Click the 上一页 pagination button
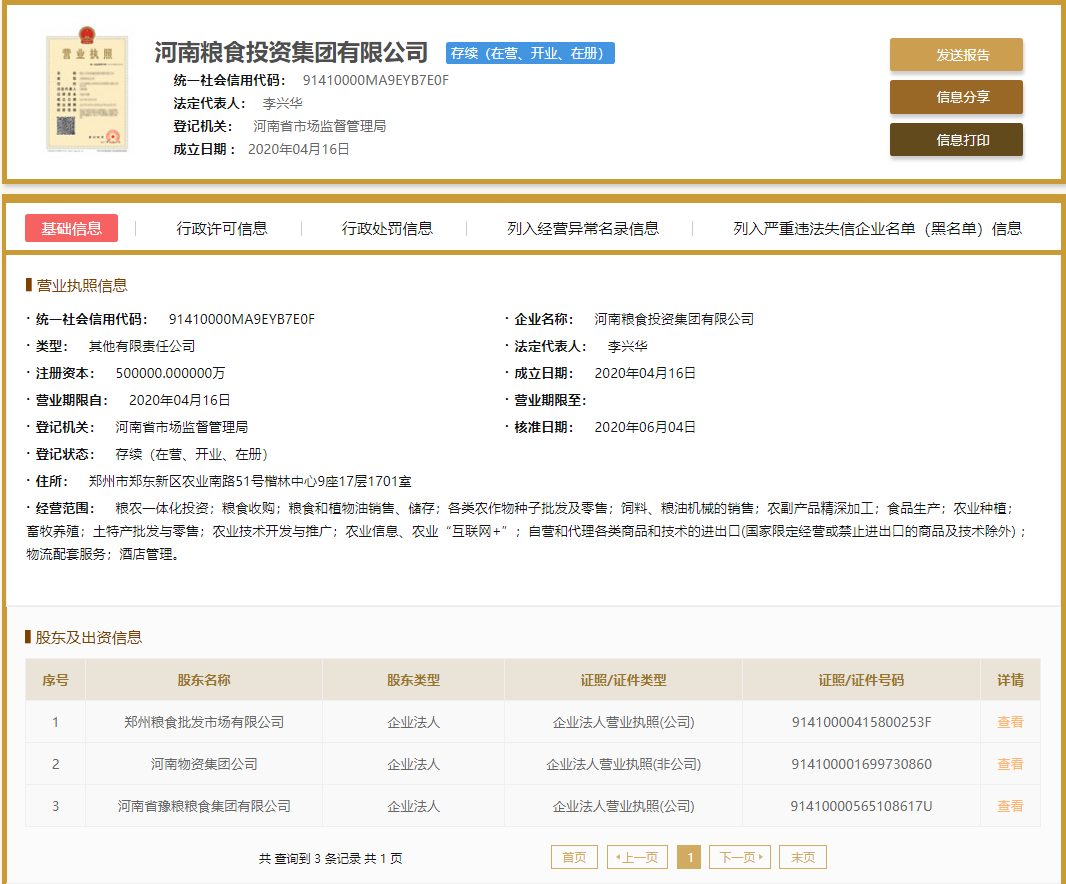 (637, 856)
